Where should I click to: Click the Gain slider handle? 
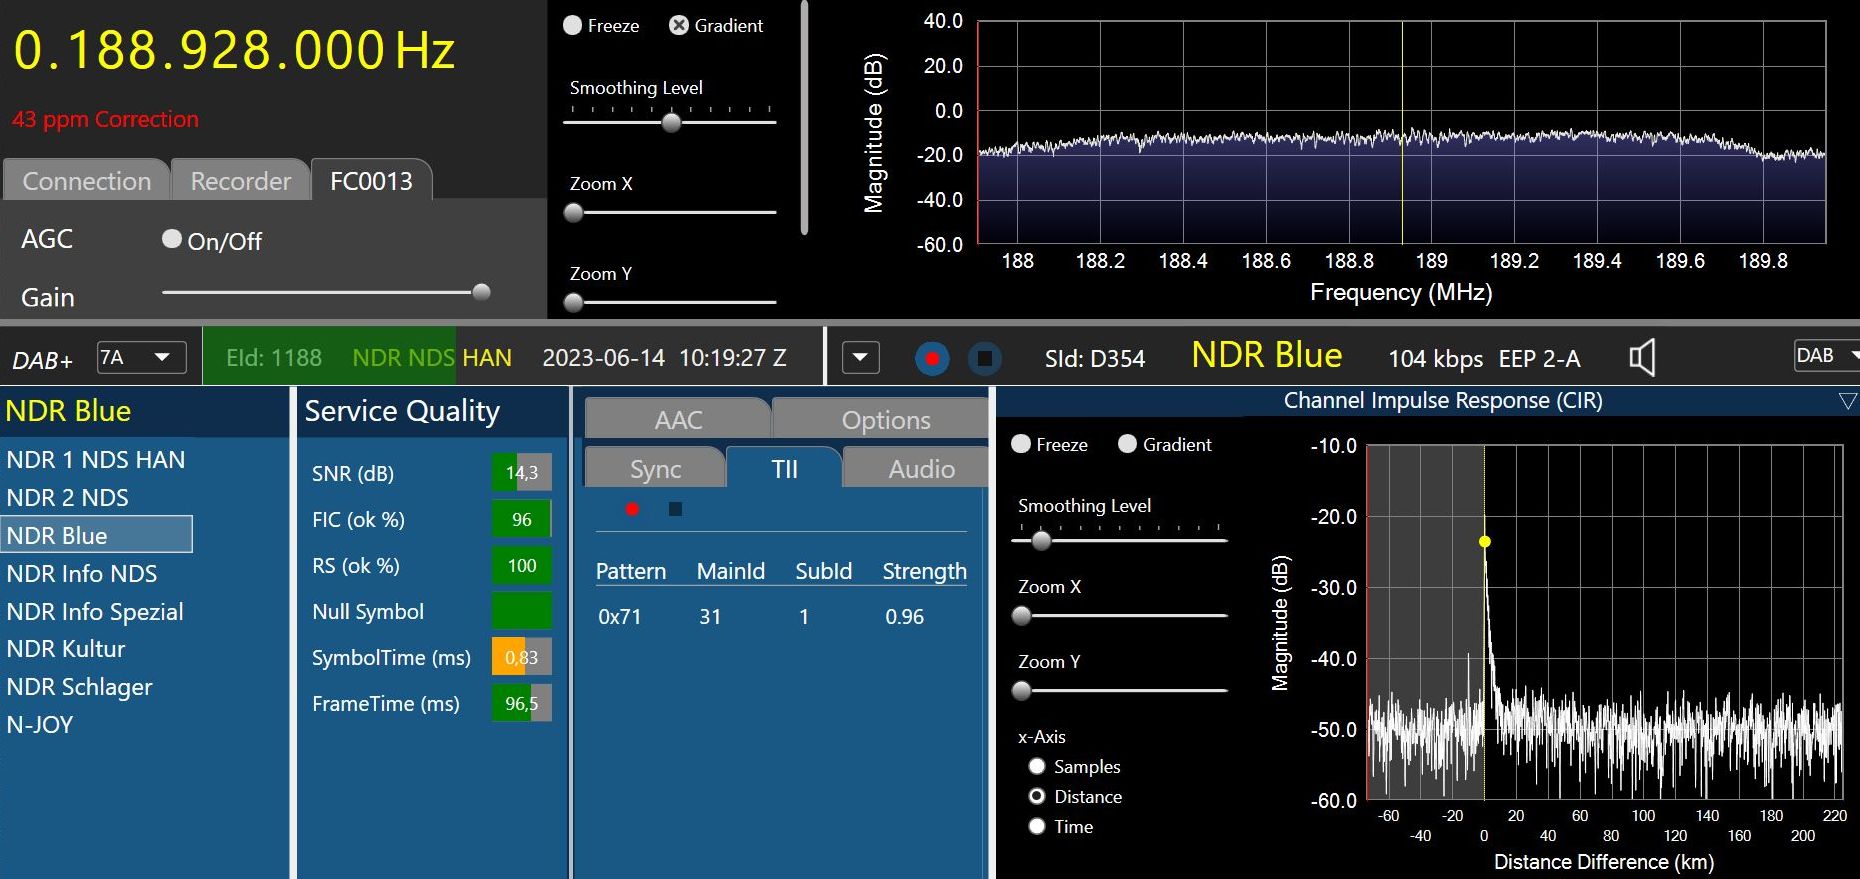(481, 292)
